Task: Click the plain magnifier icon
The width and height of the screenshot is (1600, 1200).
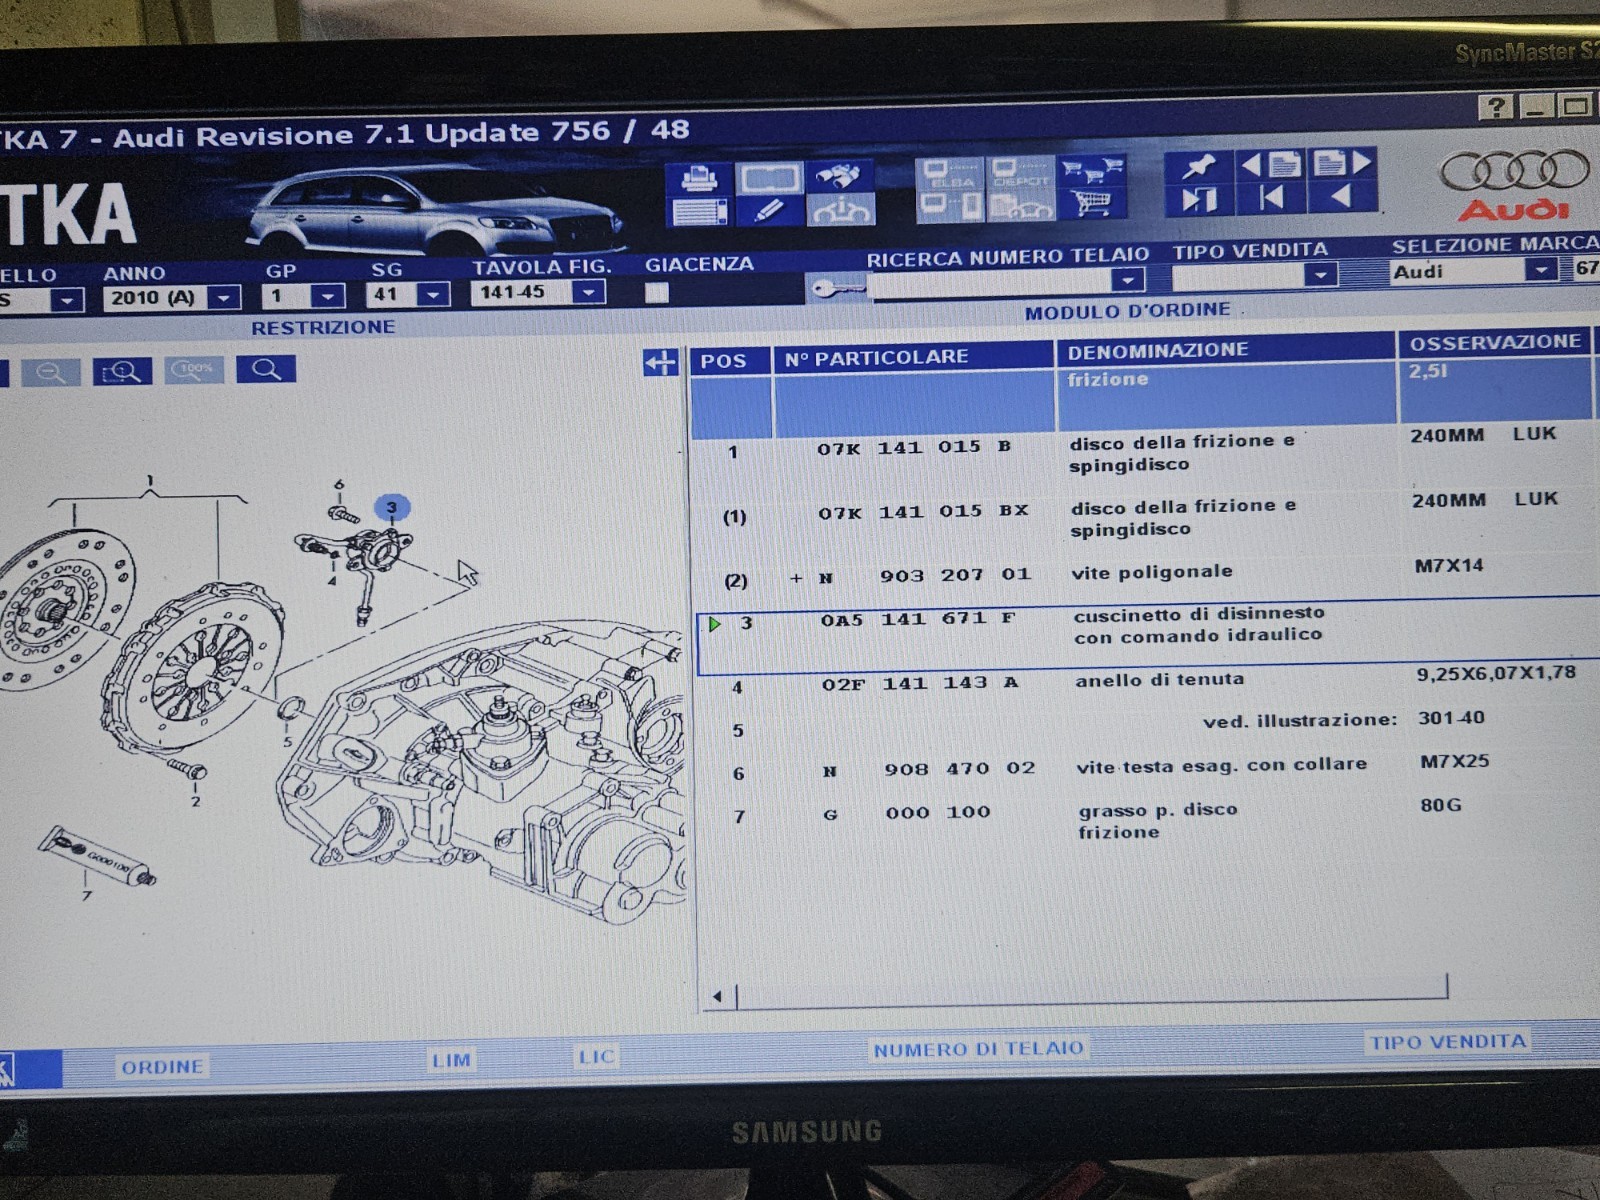Action: 266,369
